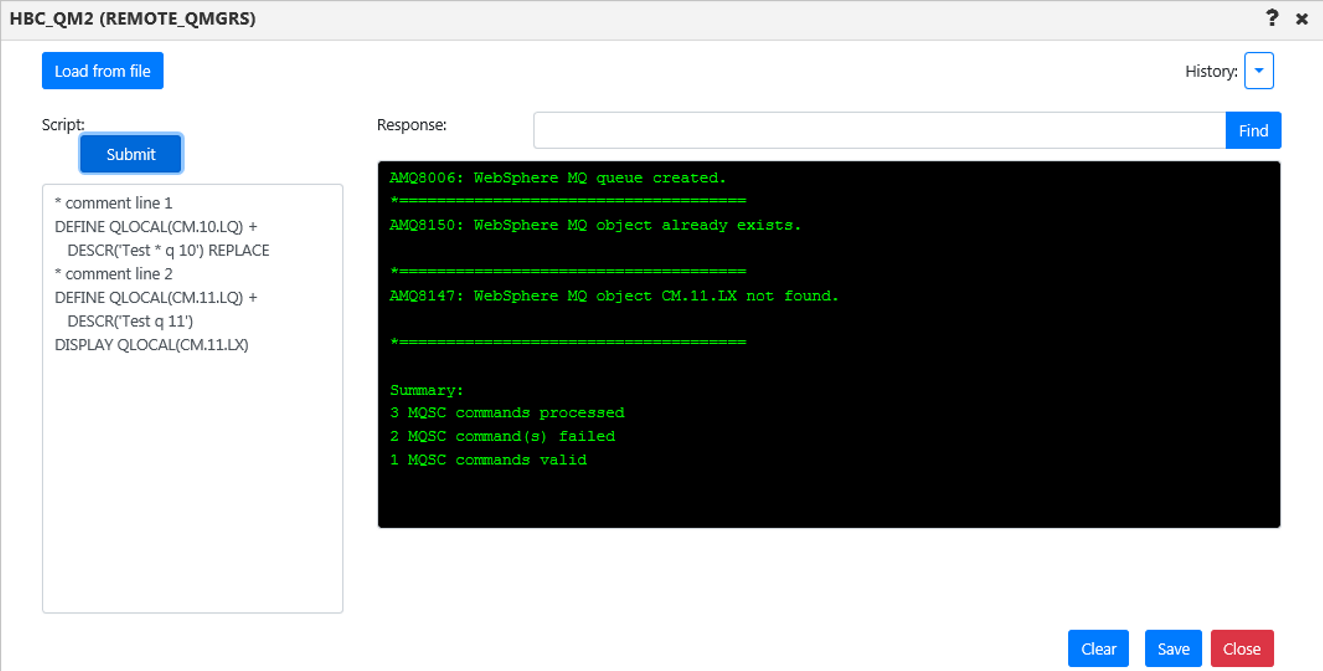Select "DESCR('Test * q 10') REPLACE" line
This screenshot has height=671, width=1323.
[168, 250]
